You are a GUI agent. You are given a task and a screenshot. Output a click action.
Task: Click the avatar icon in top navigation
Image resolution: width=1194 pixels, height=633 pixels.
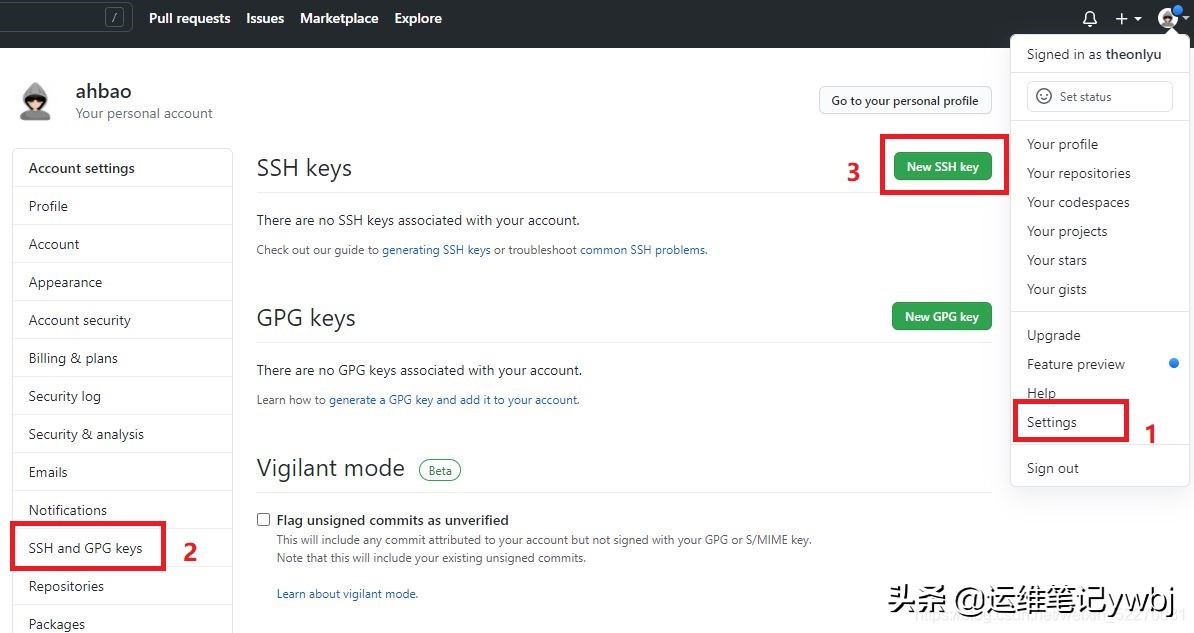click(x=1168, y=17)
